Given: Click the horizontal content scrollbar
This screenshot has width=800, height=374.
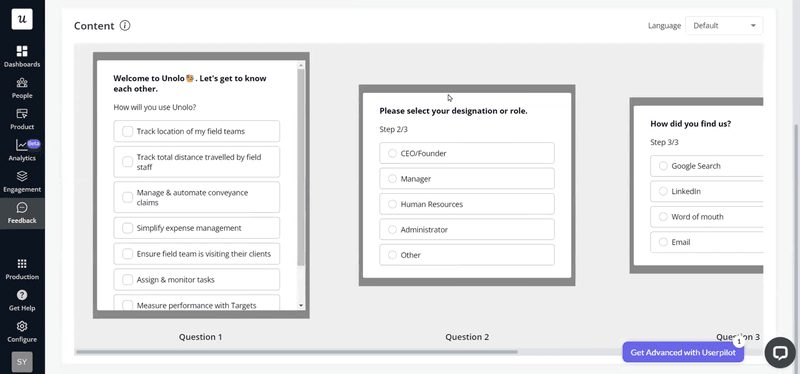Looking at the screenshot, I should tap(296, 352).
